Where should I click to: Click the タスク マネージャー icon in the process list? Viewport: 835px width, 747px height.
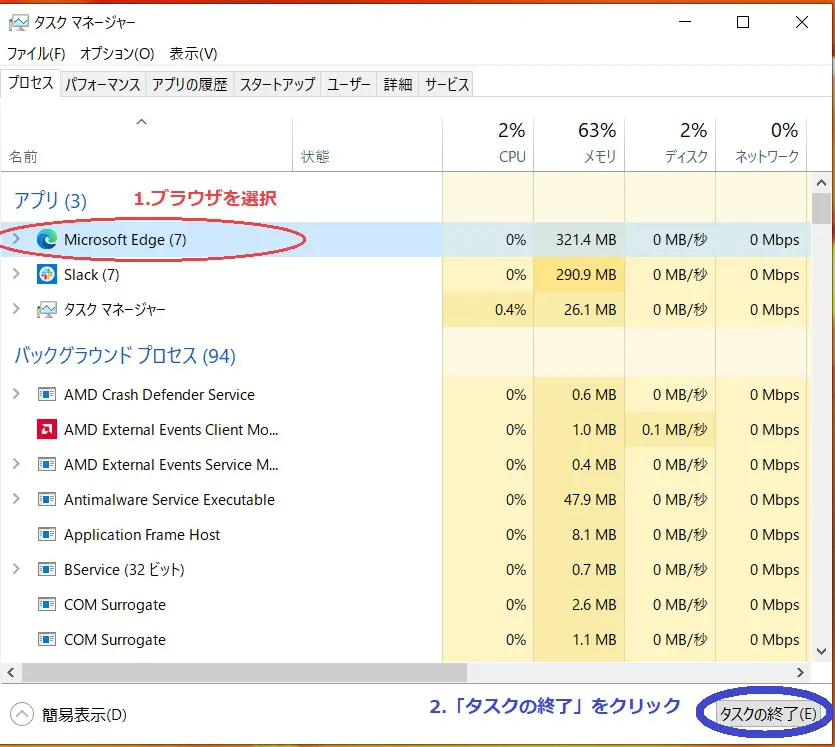[x=47, y=310]
